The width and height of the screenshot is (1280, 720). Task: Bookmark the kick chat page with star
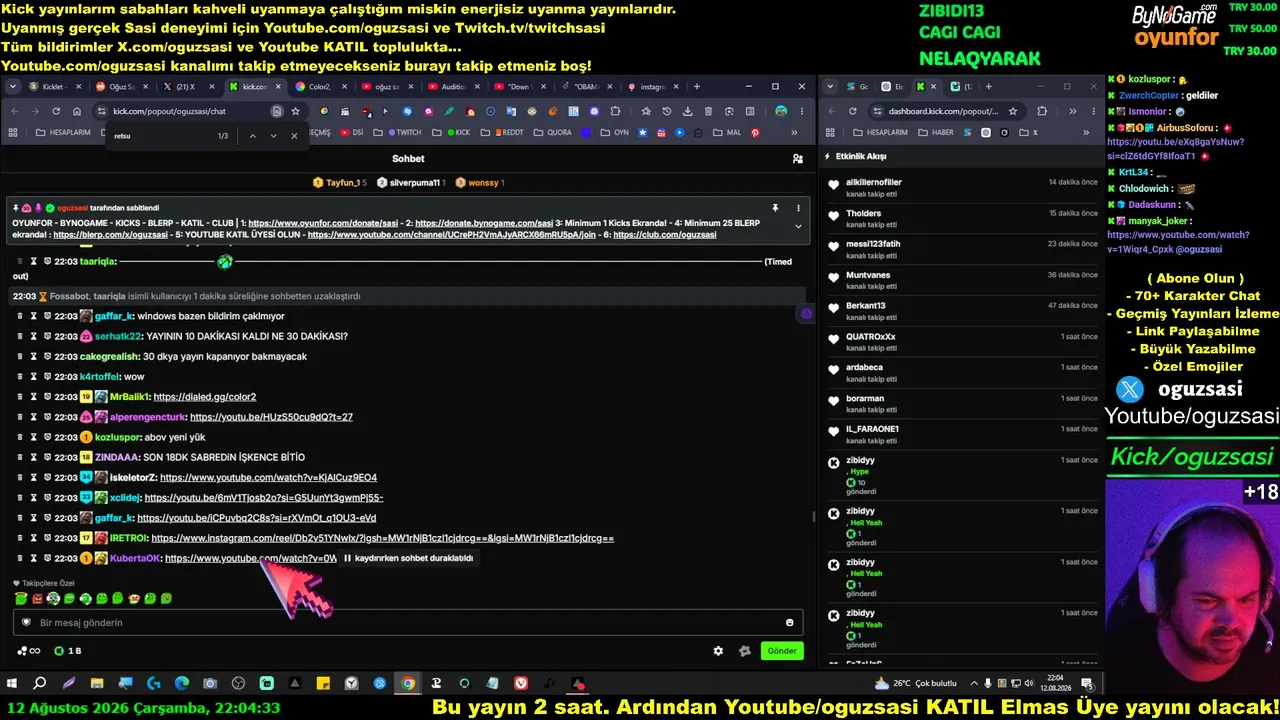click(295, 111)
